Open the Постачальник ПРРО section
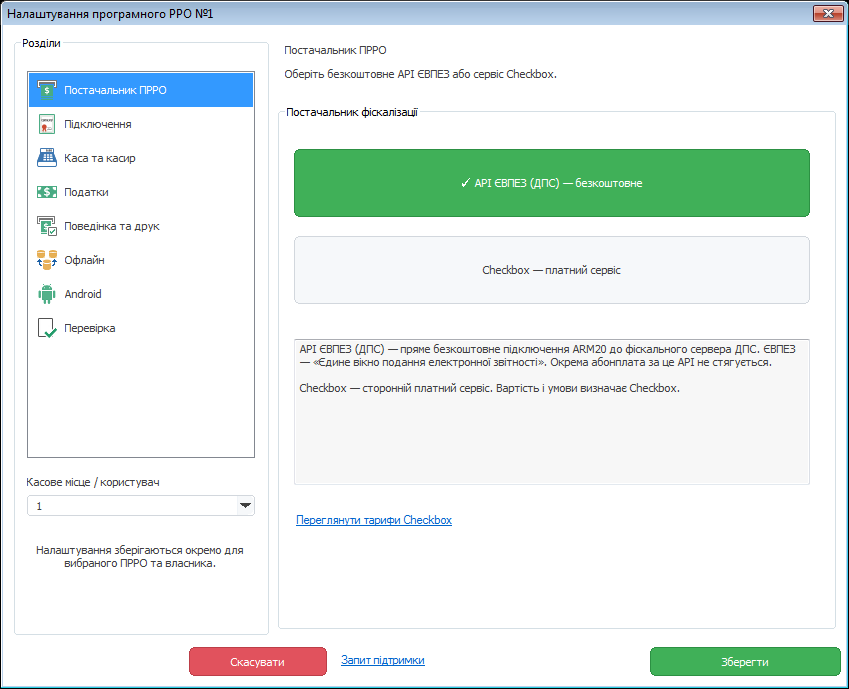The image size is (849, 689). 141,90
